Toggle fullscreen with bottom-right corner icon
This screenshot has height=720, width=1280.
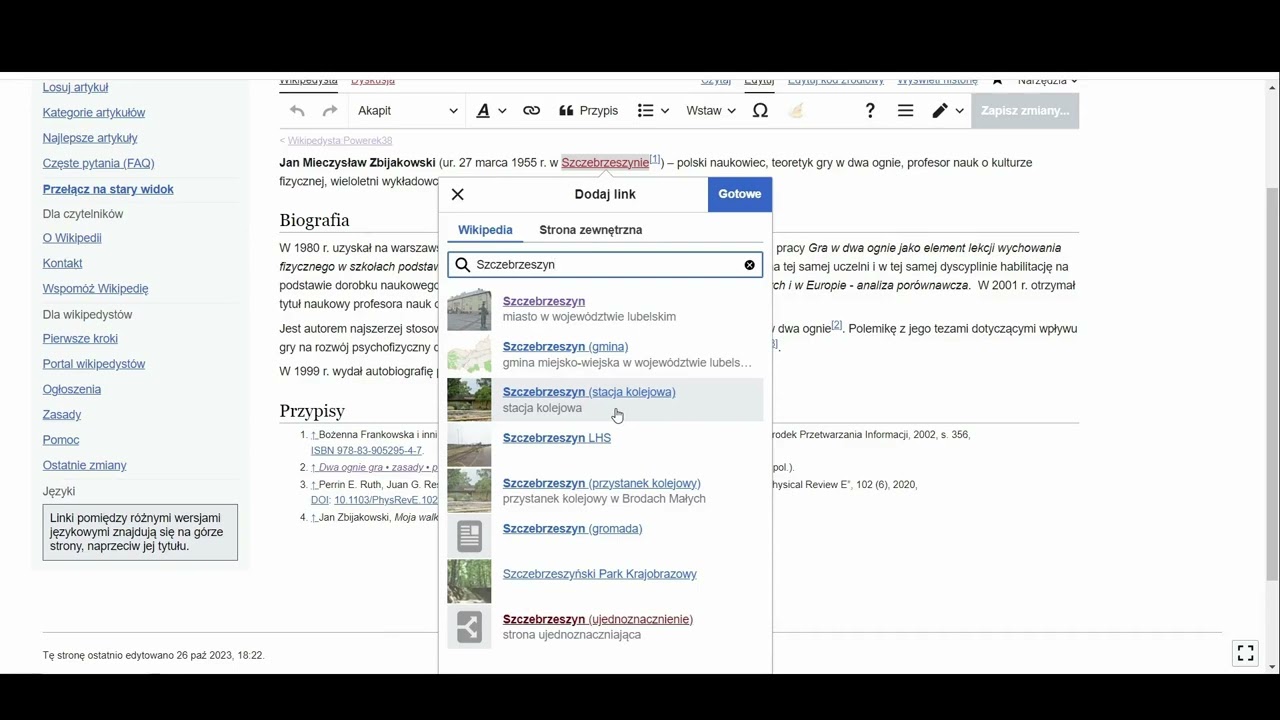pyautogui.click(x=1246, y=653)
